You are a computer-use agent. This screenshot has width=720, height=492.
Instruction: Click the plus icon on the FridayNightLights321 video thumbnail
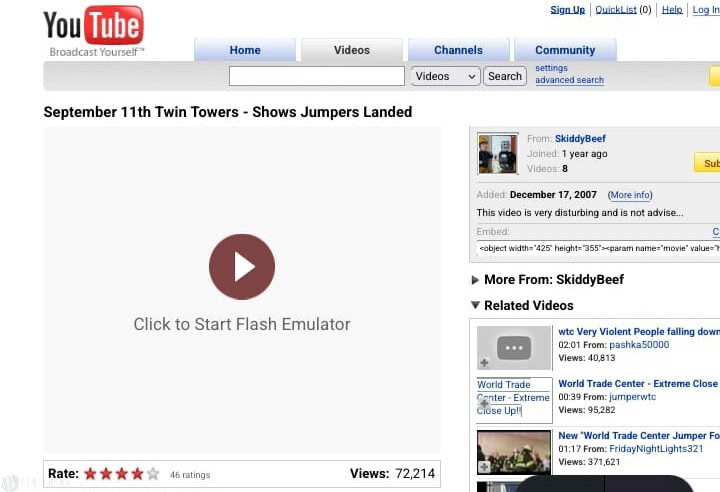click(485, 466)
